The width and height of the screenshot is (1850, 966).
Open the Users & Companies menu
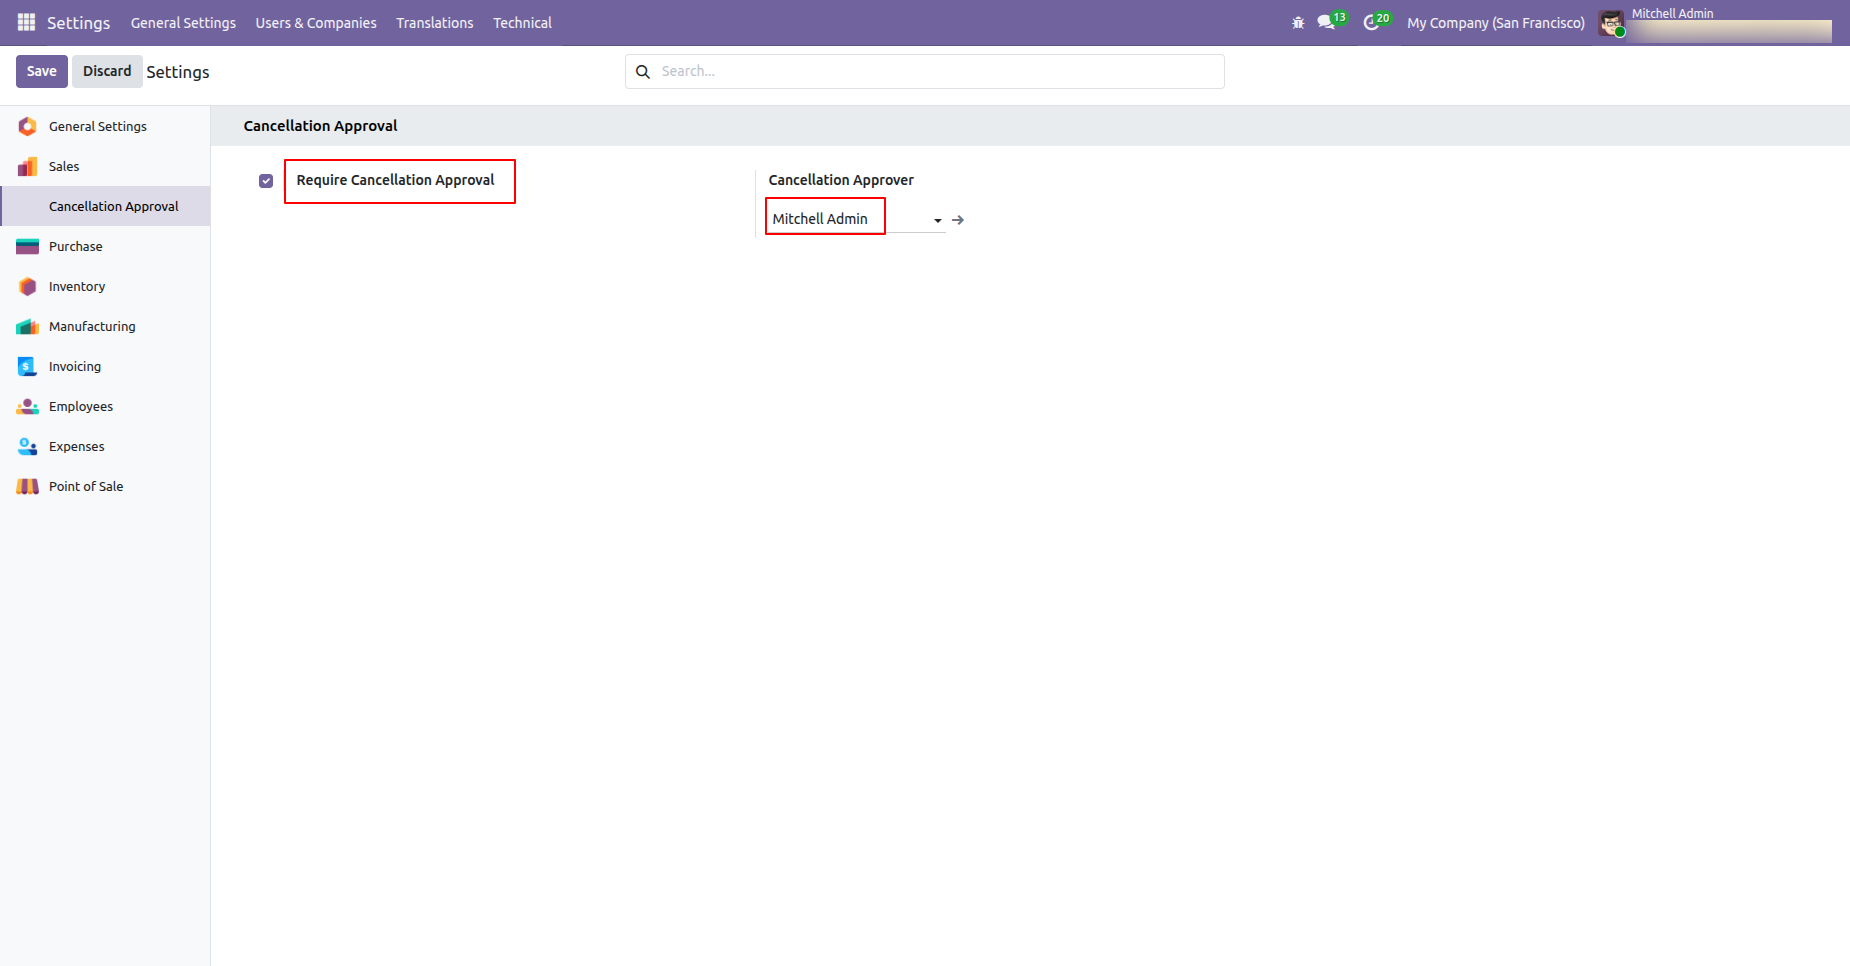tap(316, 23)
